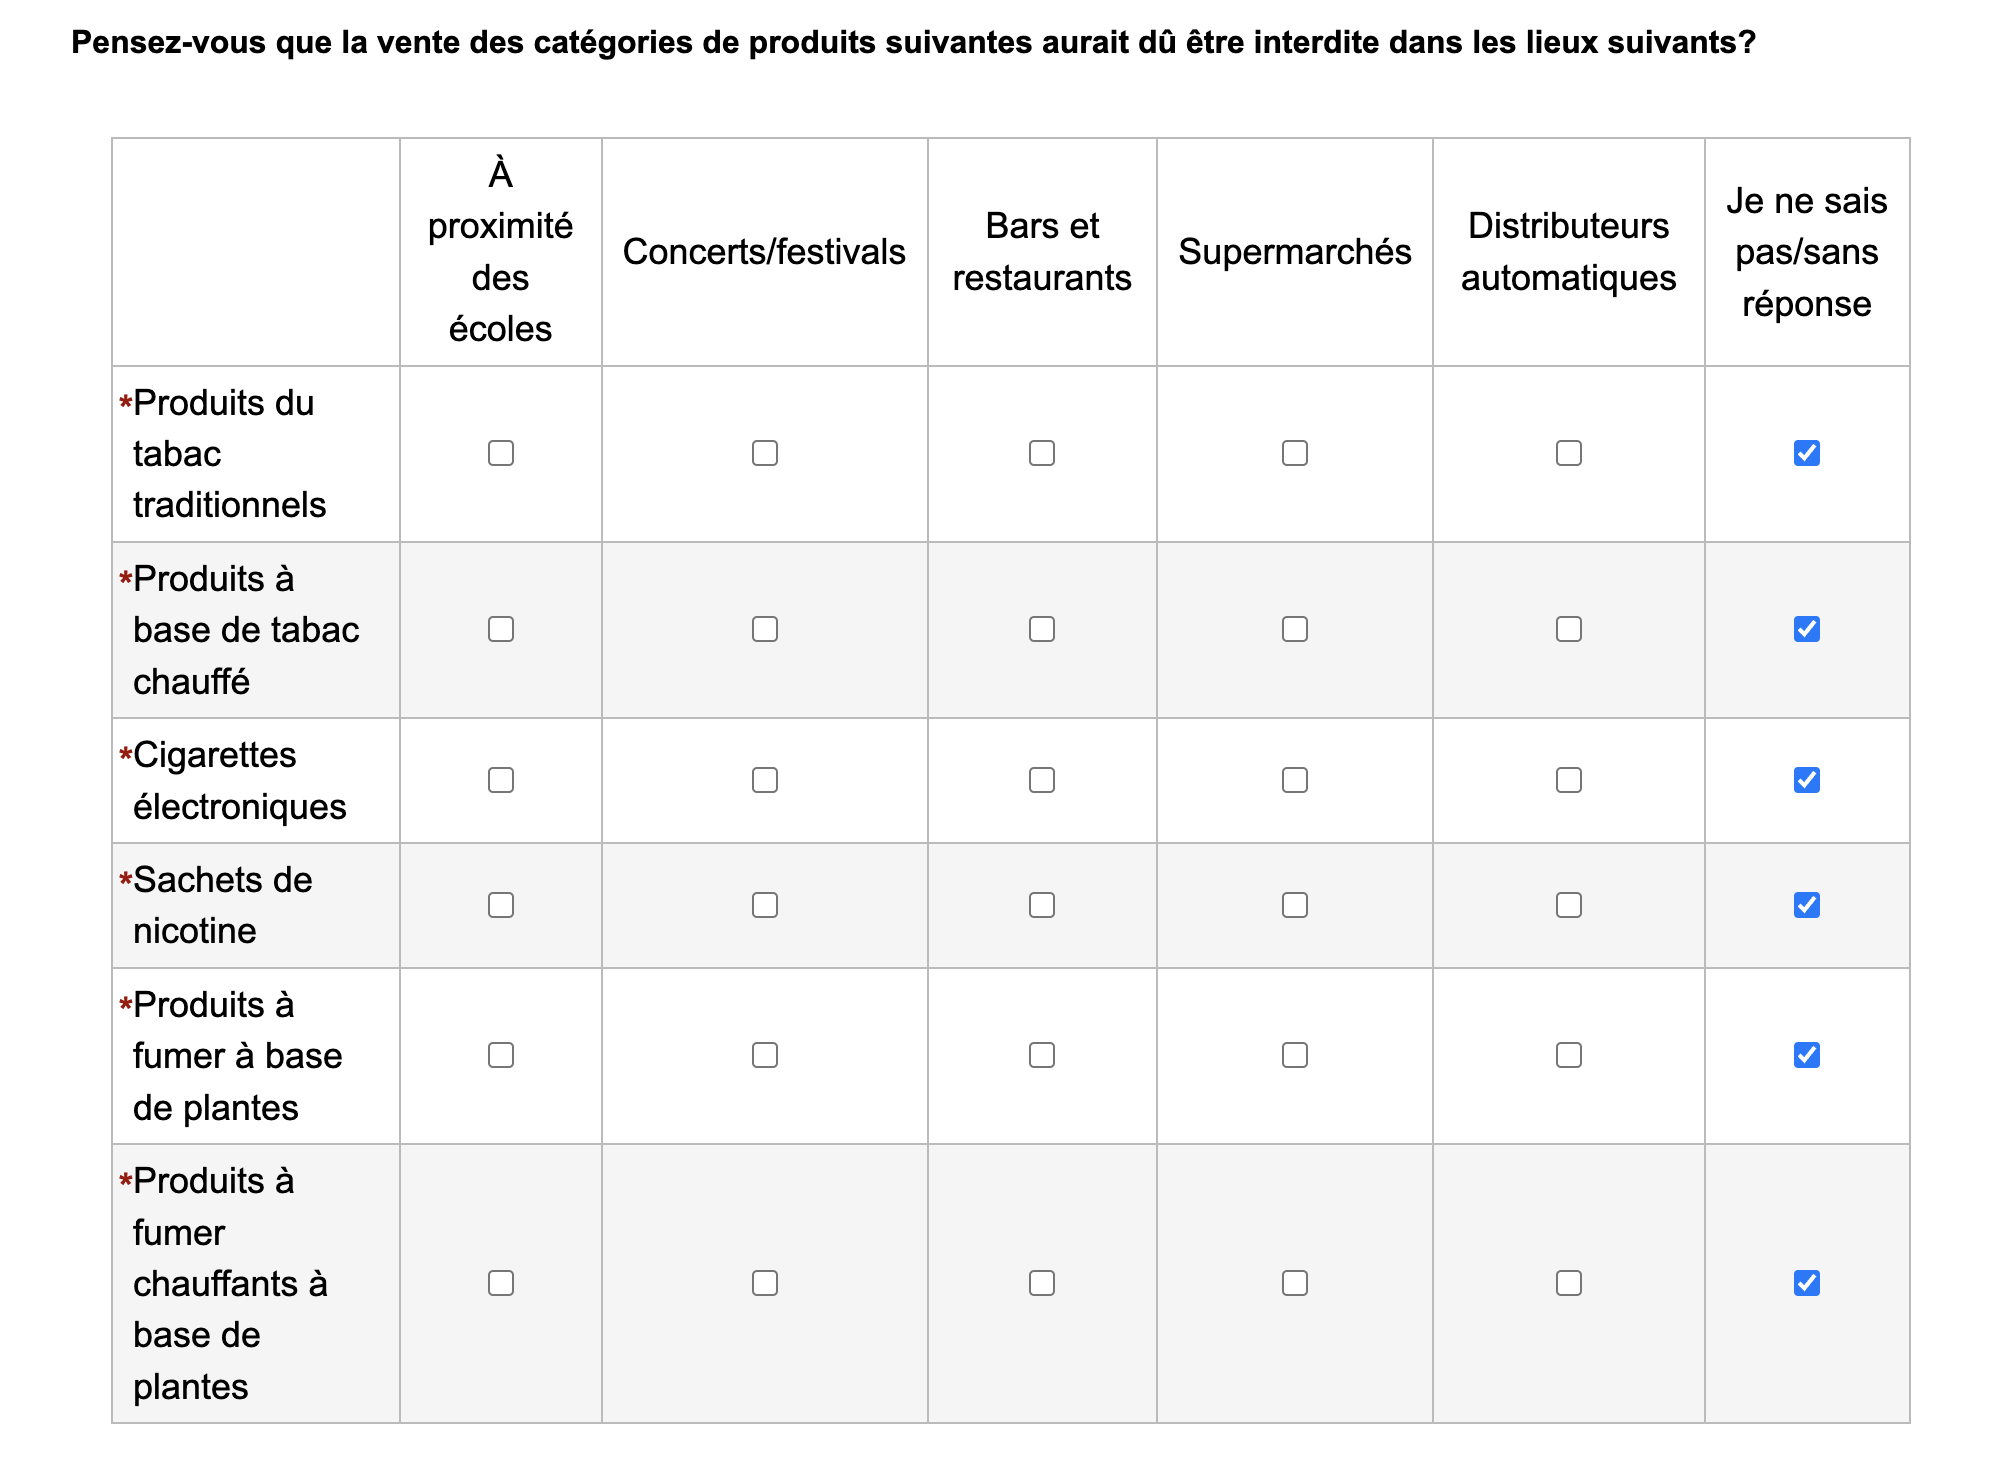Screen dimensions: 1994x1472
Task: Select Bars et restaurants for tabac chauffé row
Action: (x=1042, y=629)
